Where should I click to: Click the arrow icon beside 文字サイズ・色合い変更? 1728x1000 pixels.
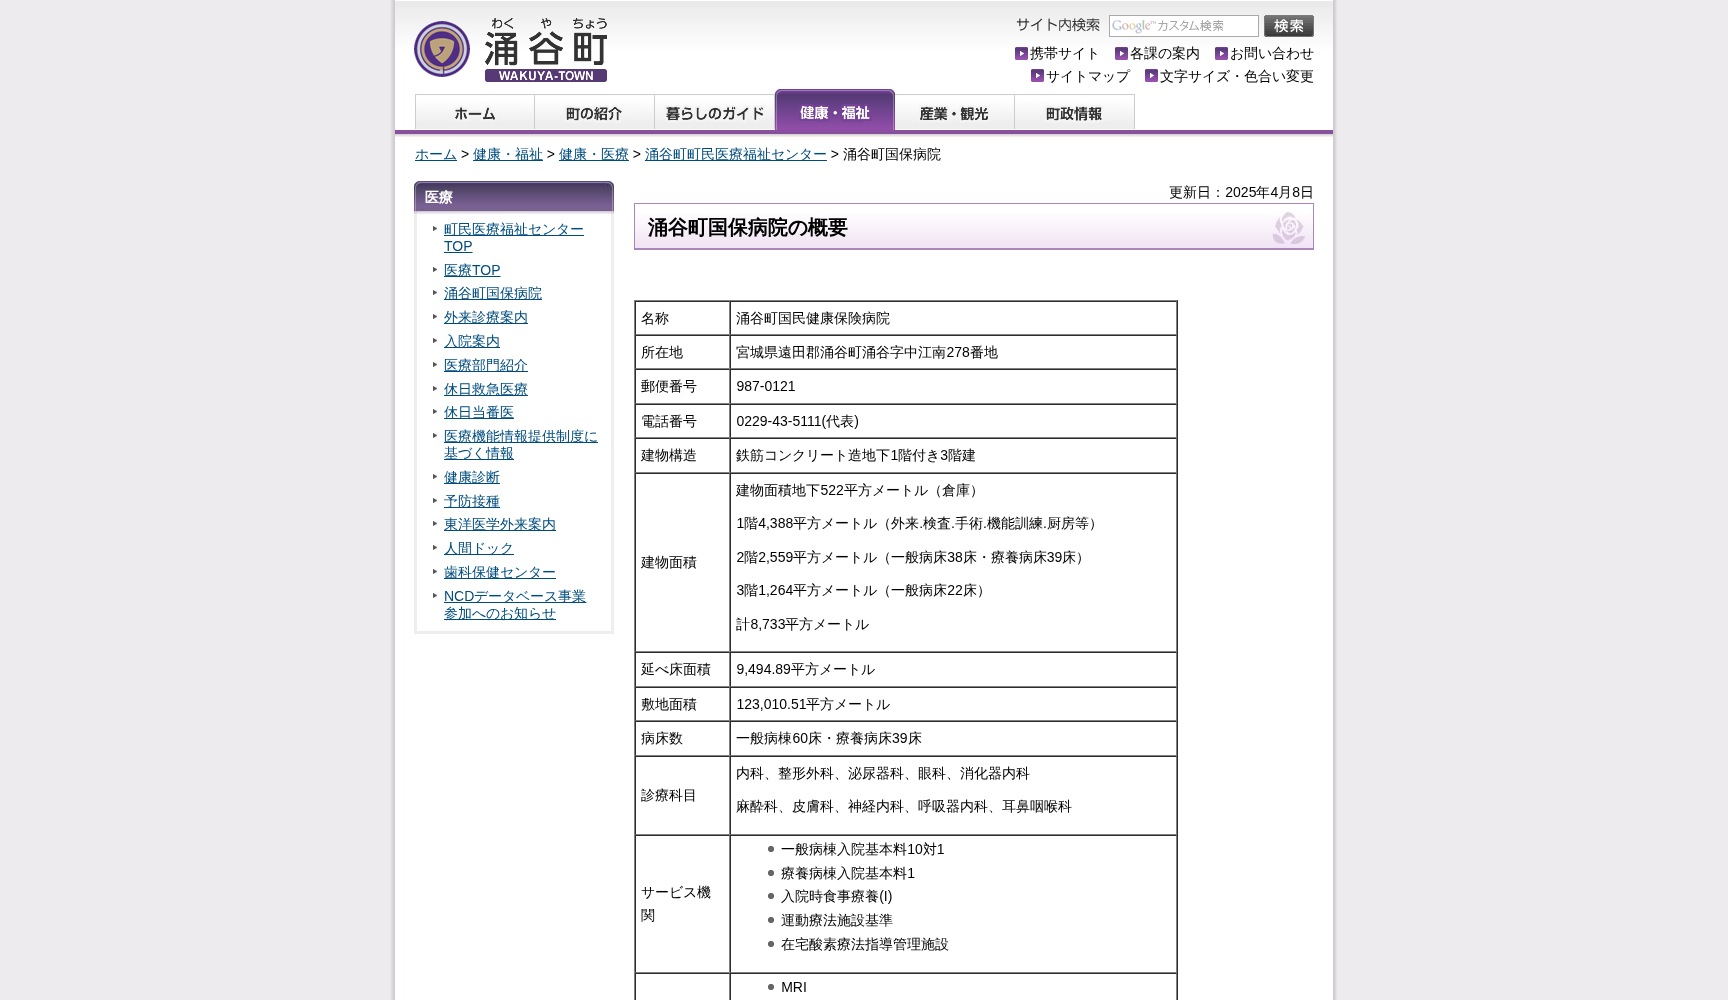click(x=1151, y=76)
